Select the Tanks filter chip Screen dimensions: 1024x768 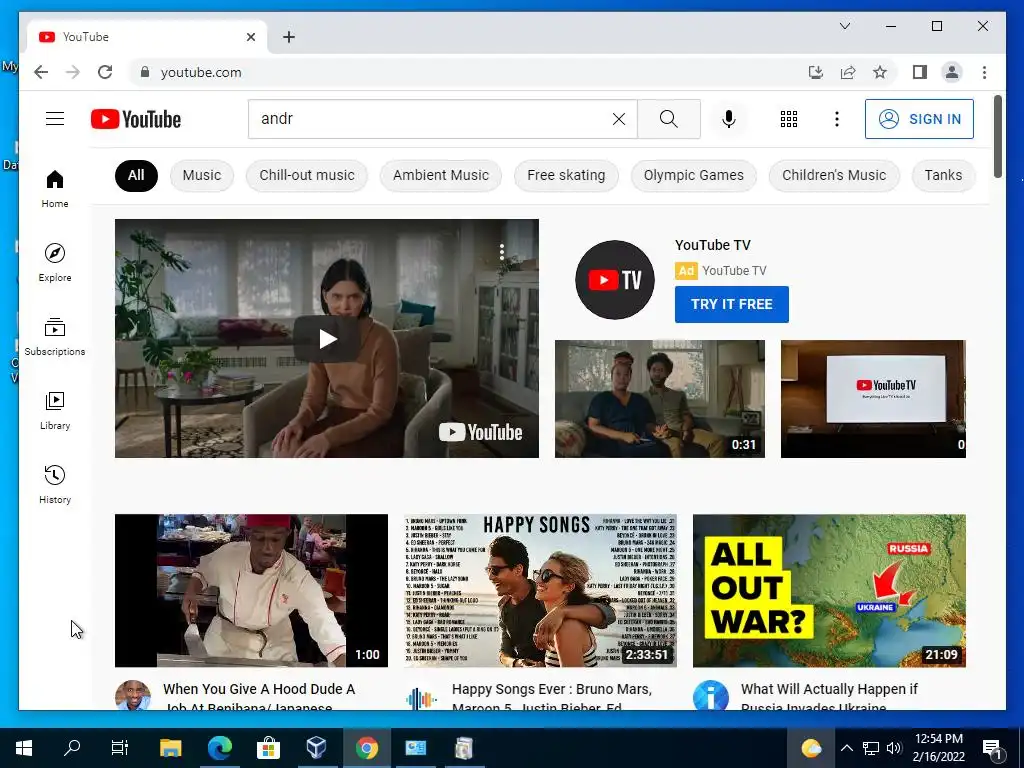pos(943,175)
